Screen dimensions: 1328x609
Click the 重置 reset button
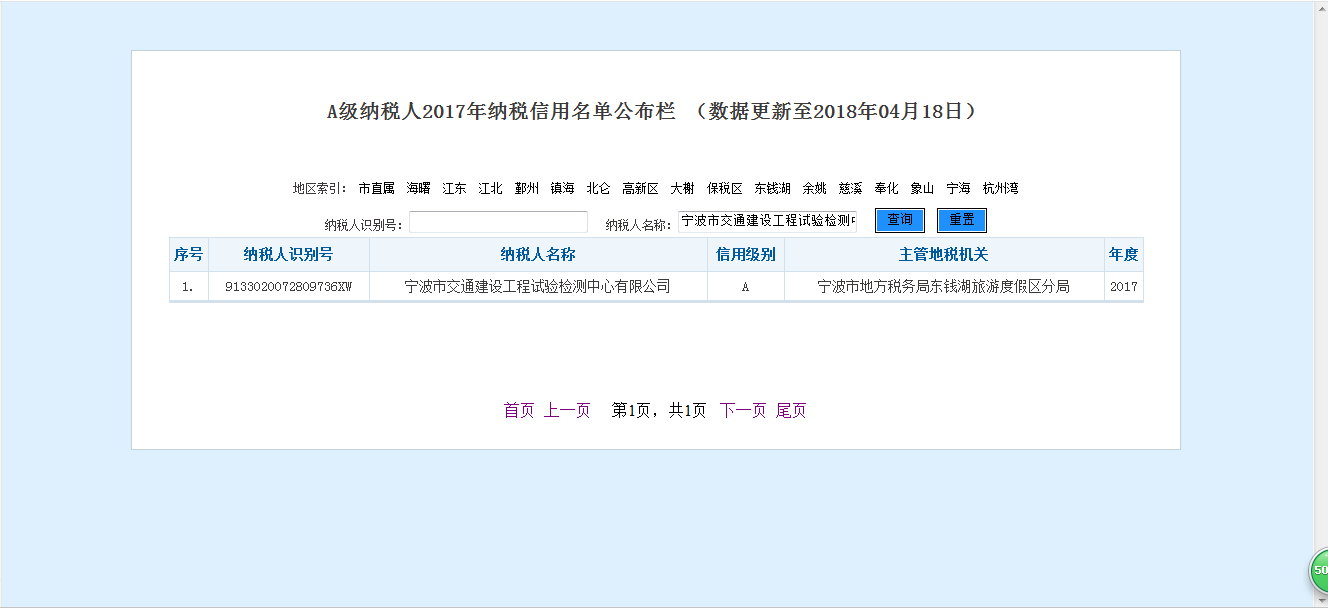click(961, 220)
